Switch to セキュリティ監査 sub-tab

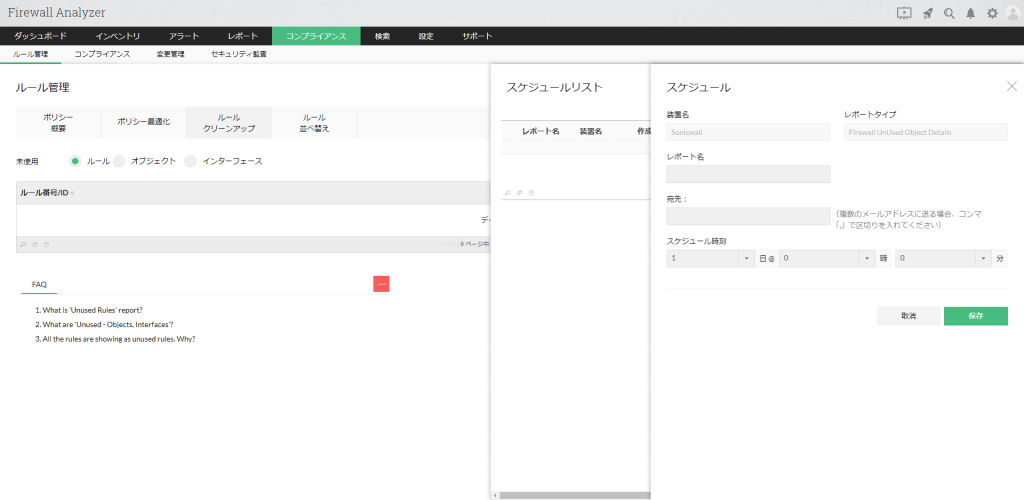point(238,54)
